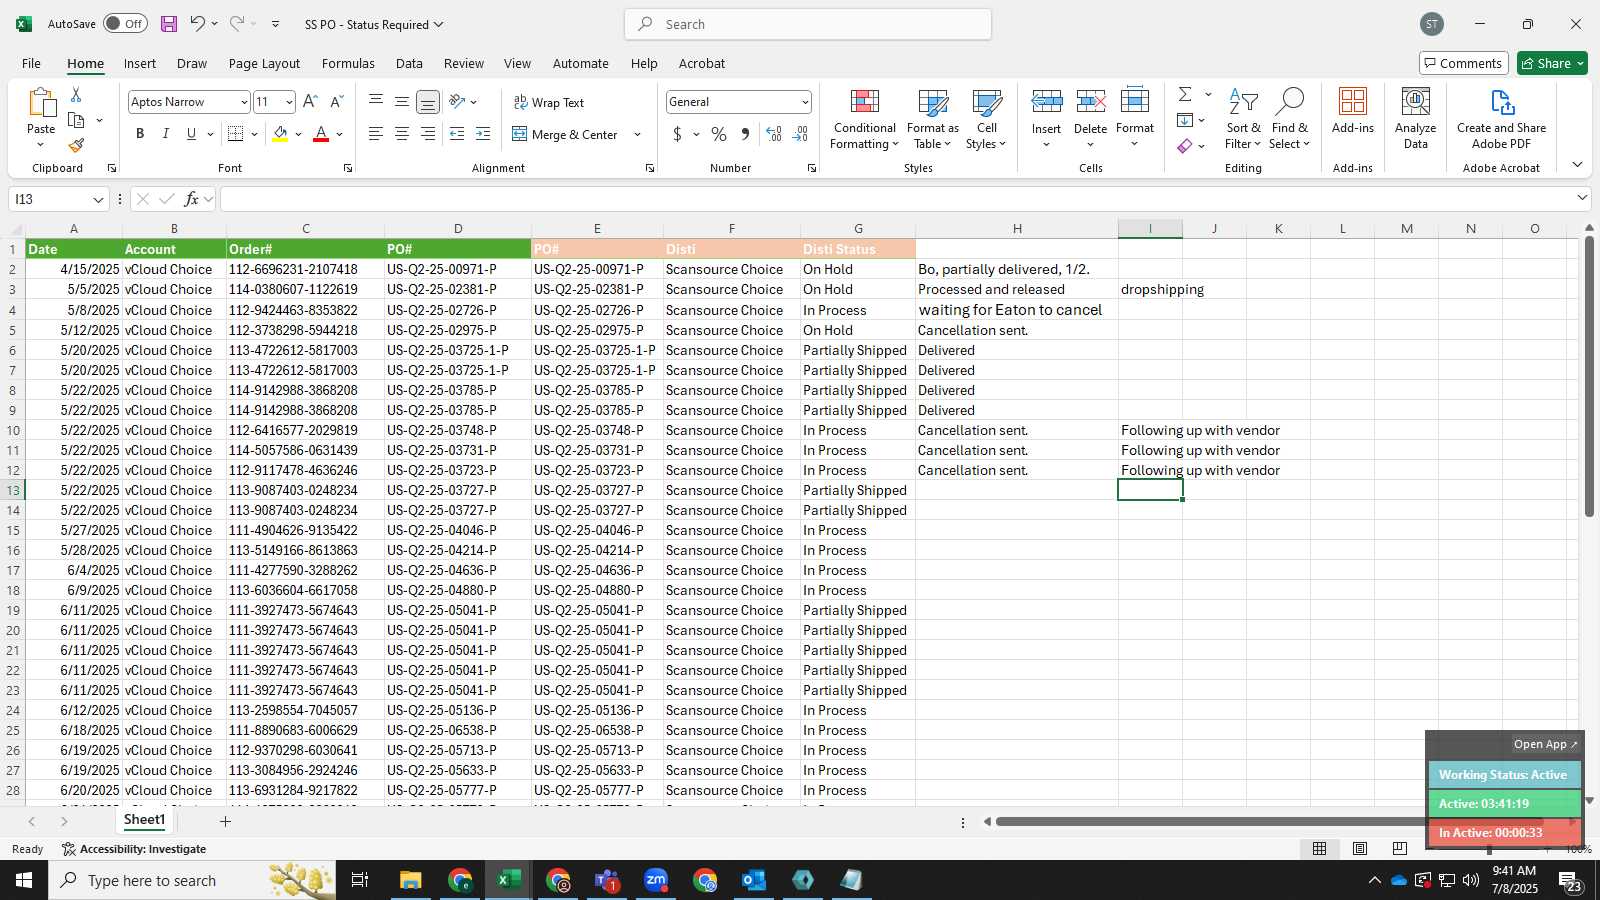Toggle AutoSave switch

pos(125,24)
